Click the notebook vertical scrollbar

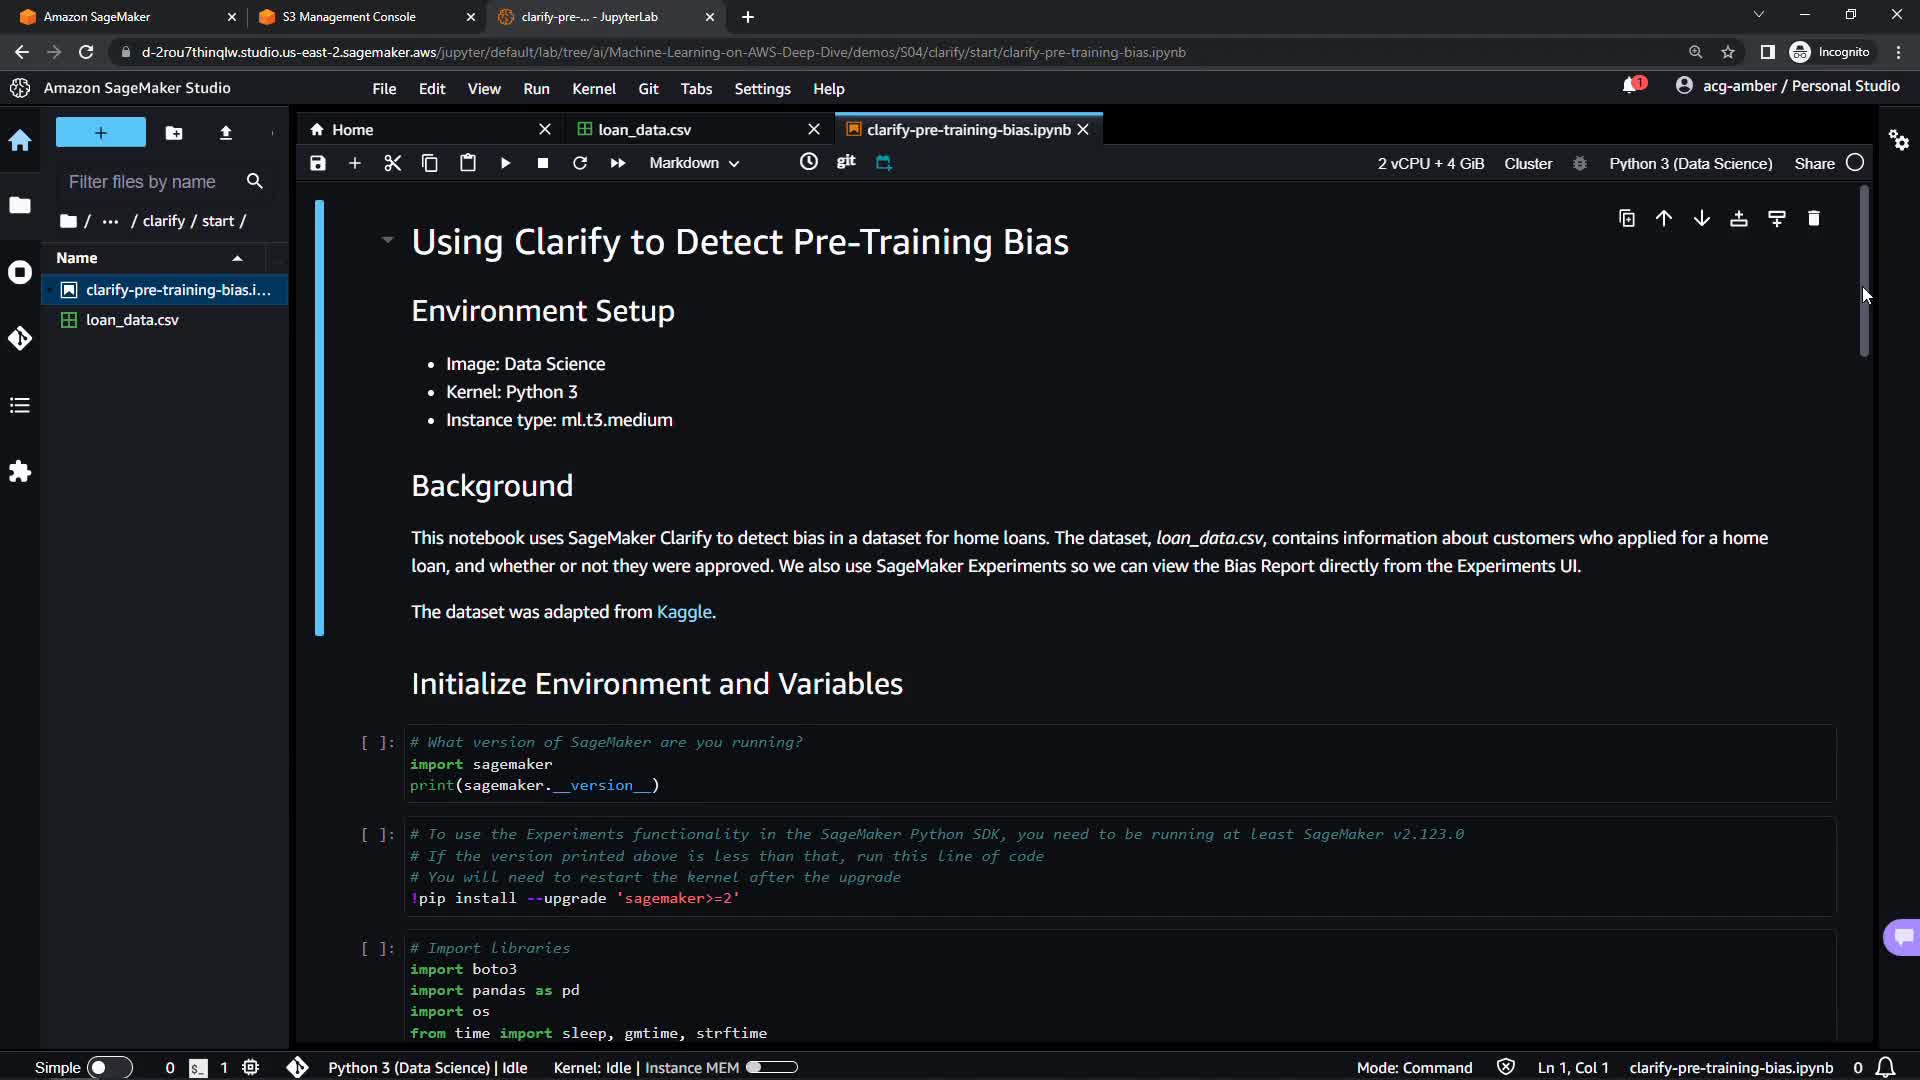click(1864, 270)
